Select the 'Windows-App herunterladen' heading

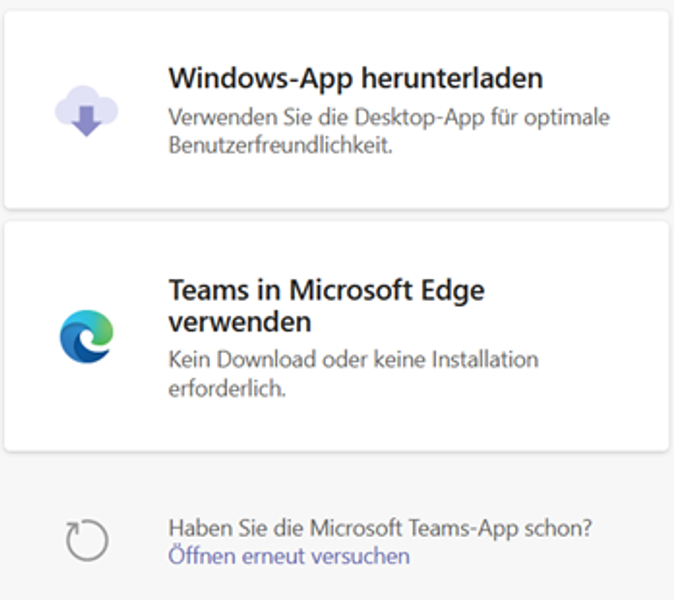(x=356, y=79)
